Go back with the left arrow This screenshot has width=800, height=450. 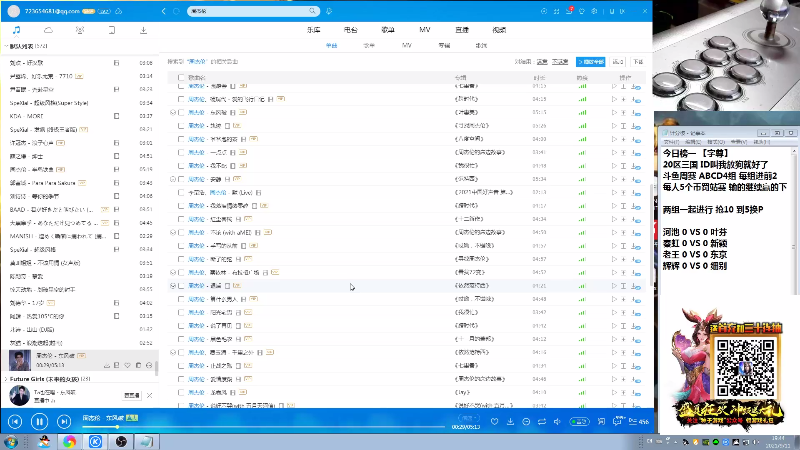(163, 11)
